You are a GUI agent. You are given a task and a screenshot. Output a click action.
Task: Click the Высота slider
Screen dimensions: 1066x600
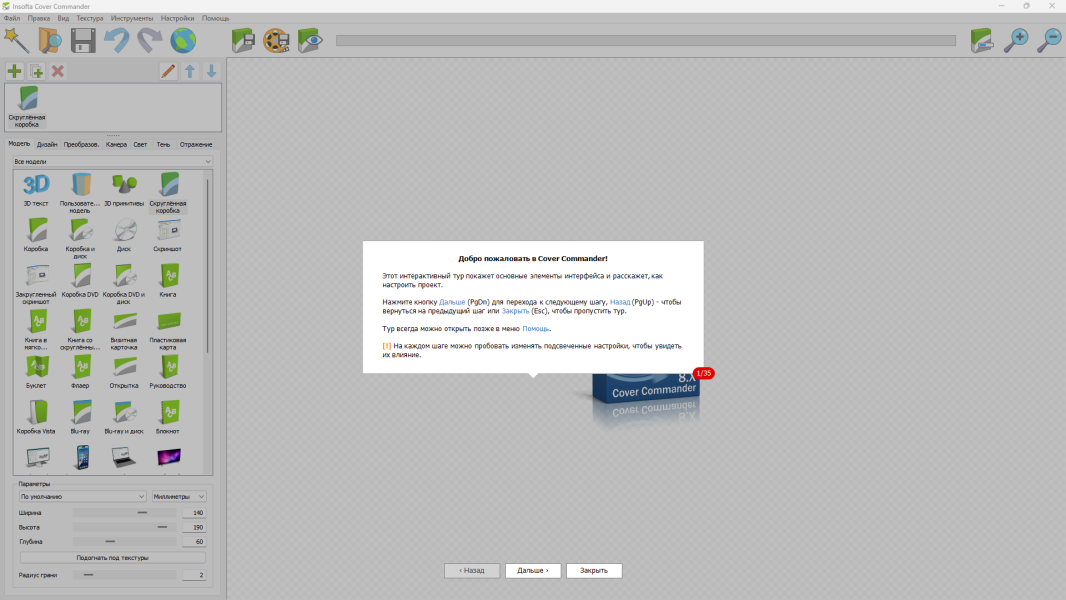(124, 527)
